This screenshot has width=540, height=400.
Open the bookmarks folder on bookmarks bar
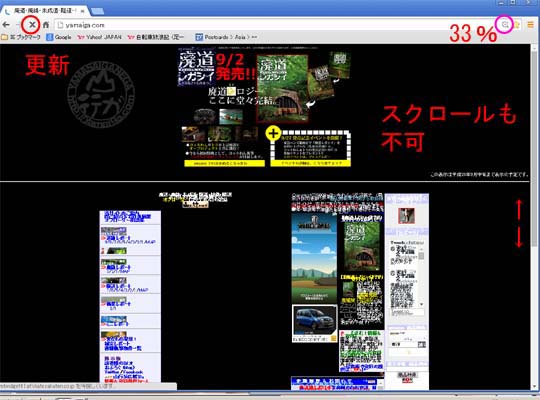21,37
